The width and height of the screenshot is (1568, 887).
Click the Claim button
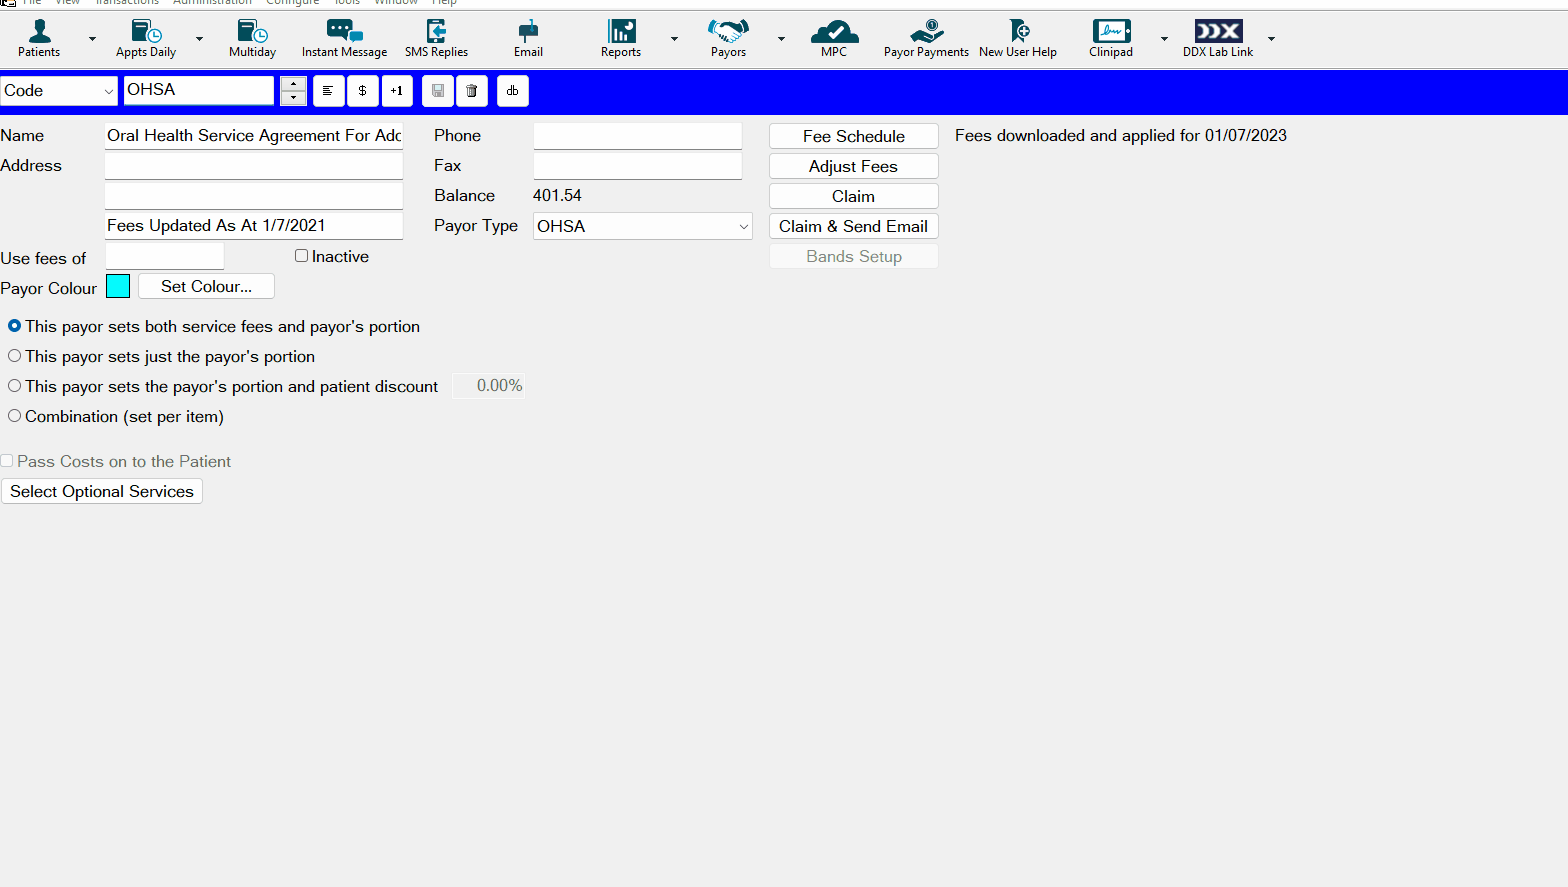[x=854, y=196]
